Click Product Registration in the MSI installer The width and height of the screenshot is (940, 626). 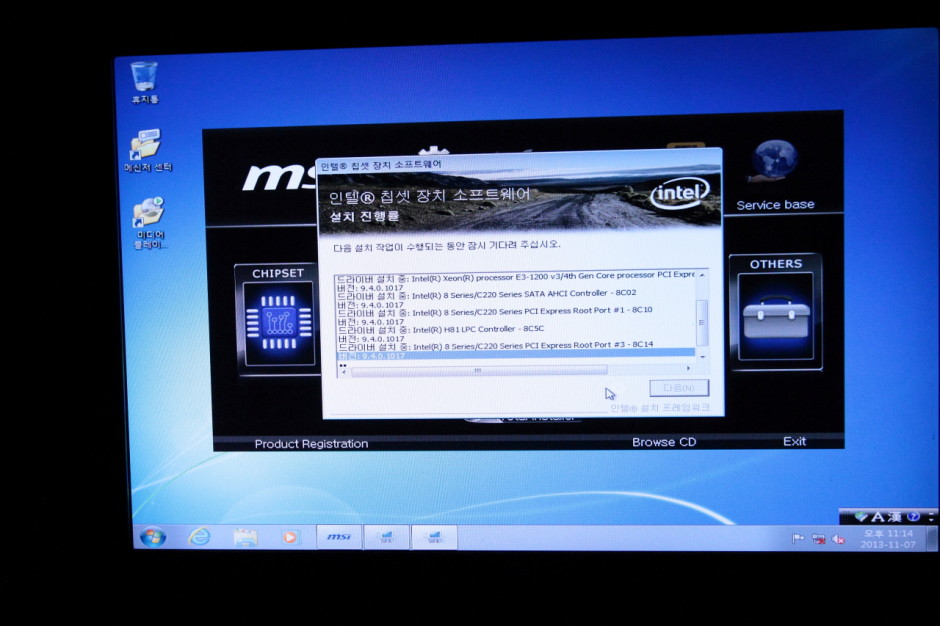click(311, 444)
